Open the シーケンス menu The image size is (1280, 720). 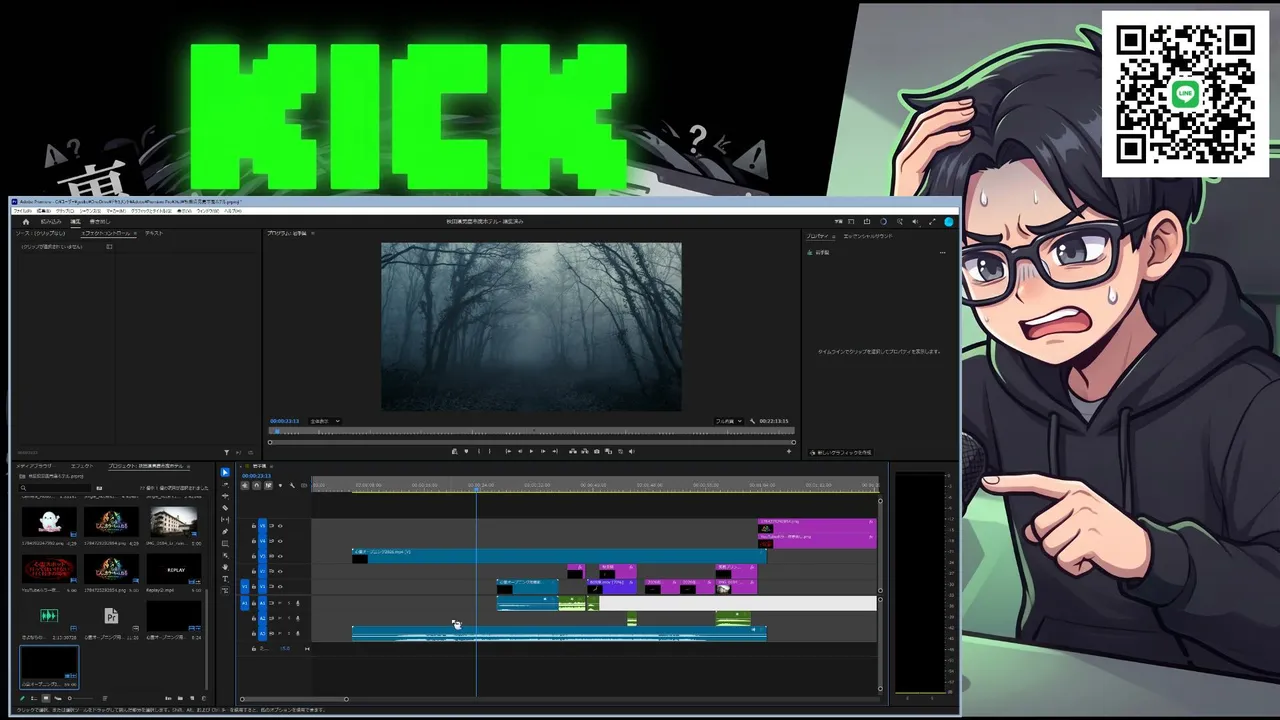[x=90, y=211]
